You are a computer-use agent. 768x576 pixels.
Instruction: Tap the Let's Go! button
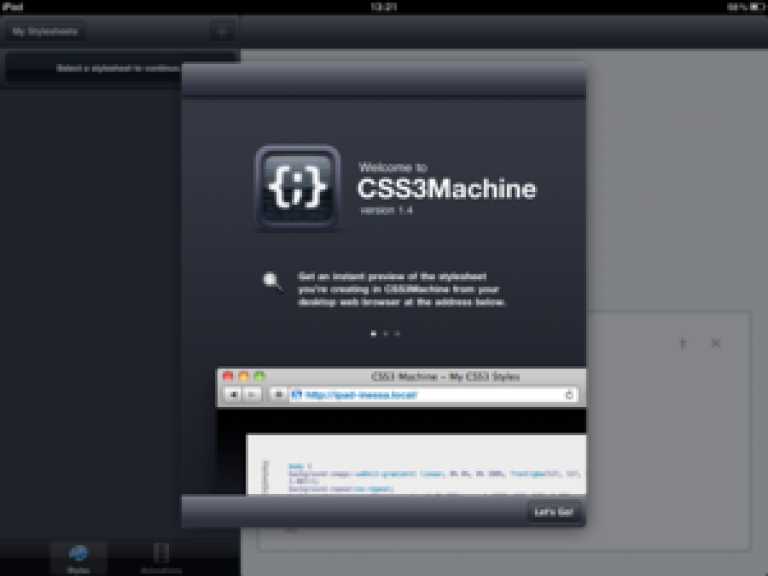coord(553,513)
